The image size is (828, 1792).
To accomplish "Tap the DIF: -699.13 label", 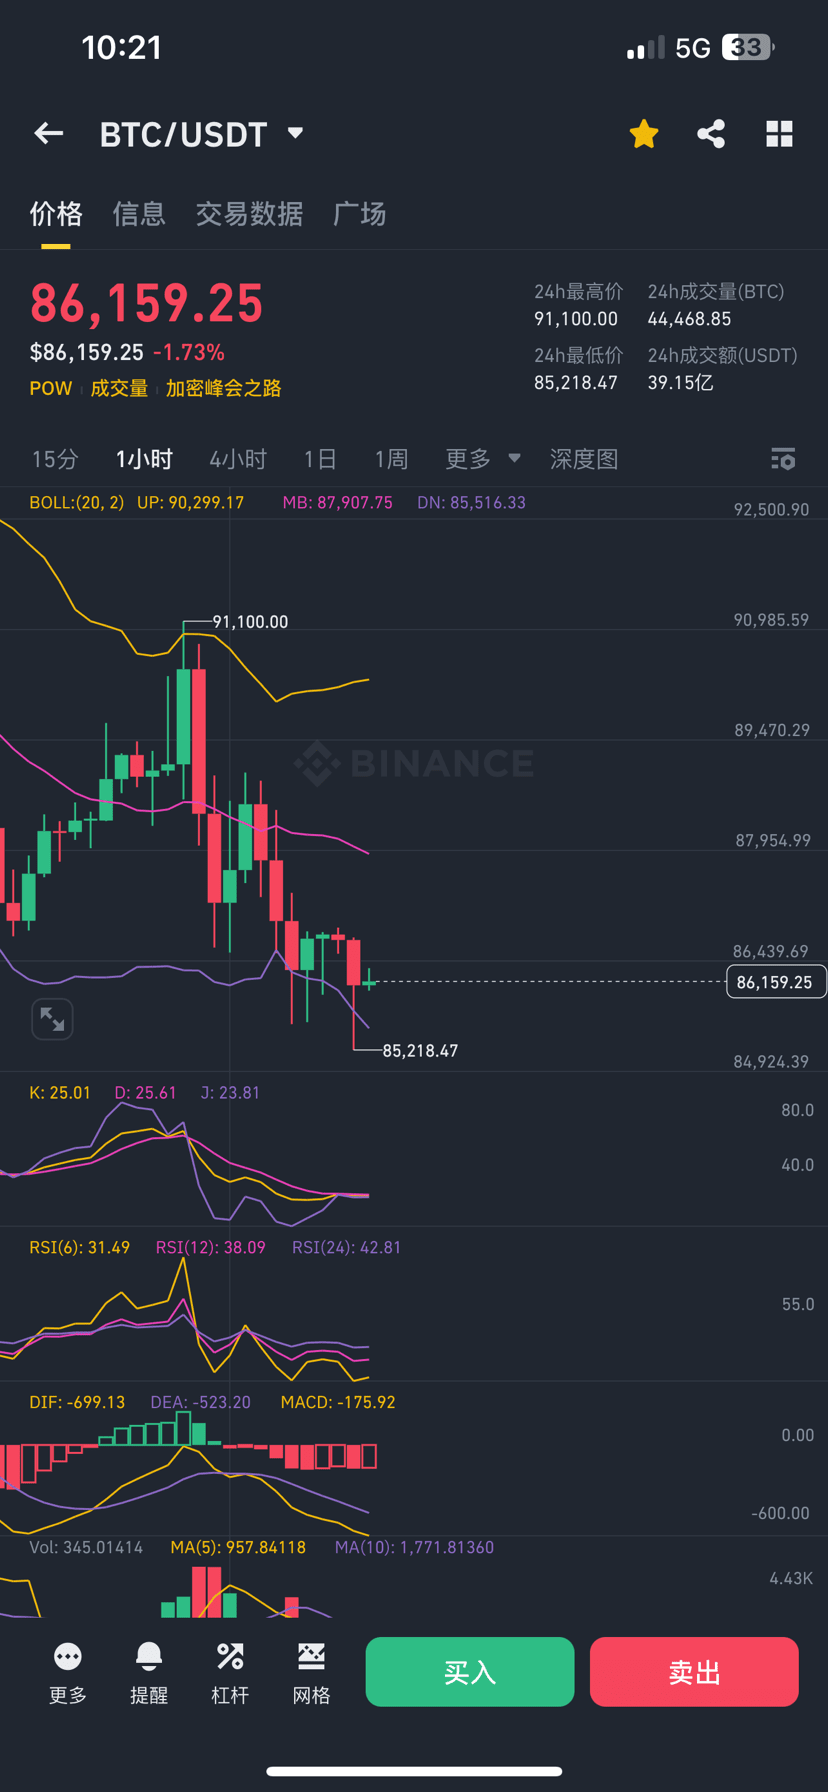I will point(77,1403).
